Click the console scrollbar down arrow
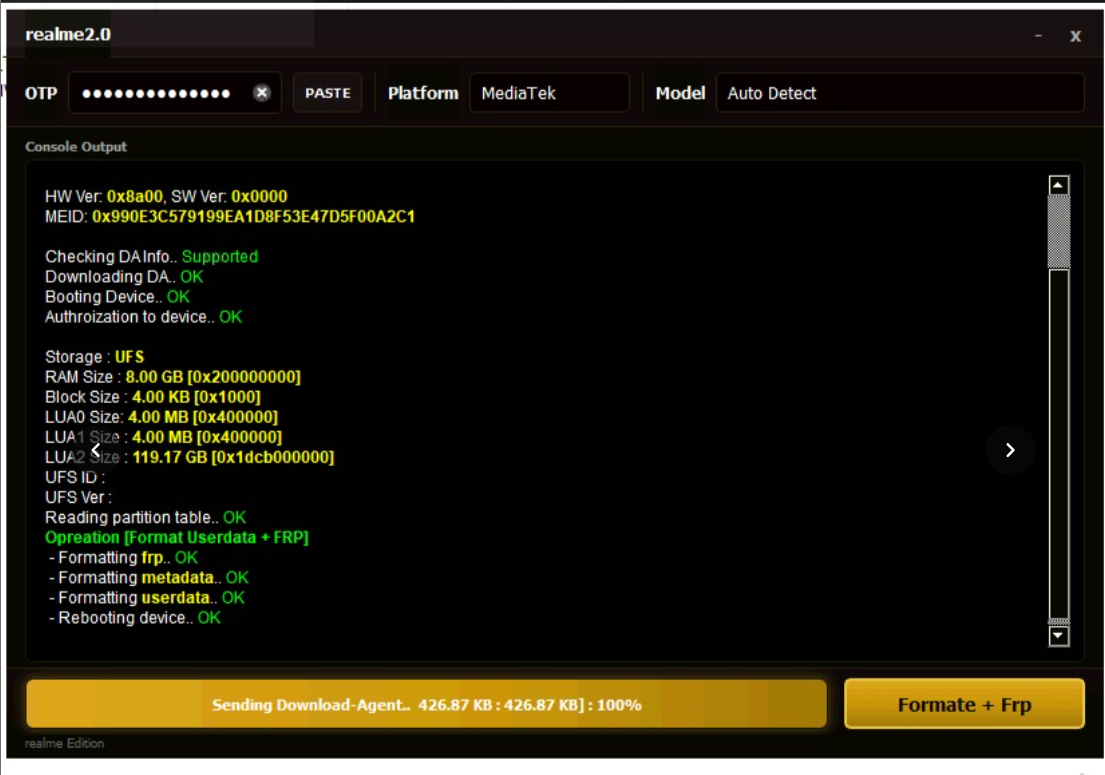 [1058, 636]
